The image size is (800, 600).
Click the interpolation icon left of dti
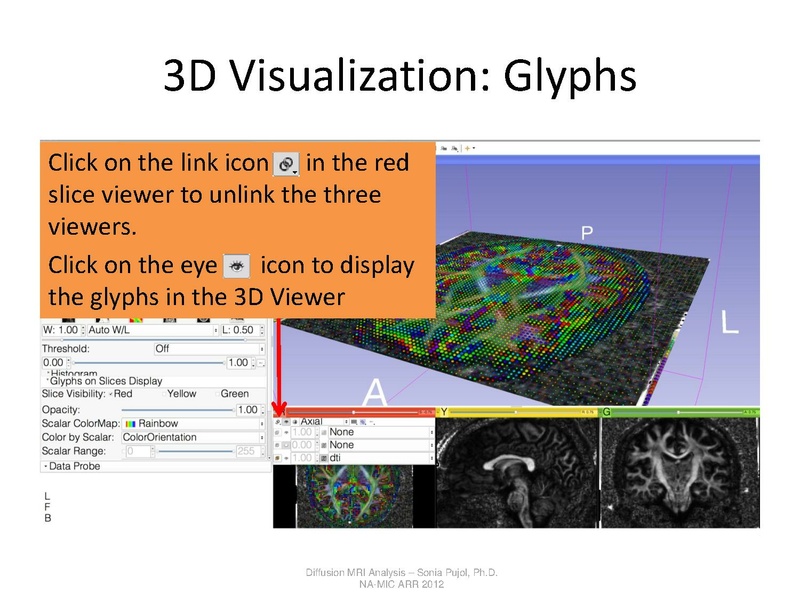324,458
